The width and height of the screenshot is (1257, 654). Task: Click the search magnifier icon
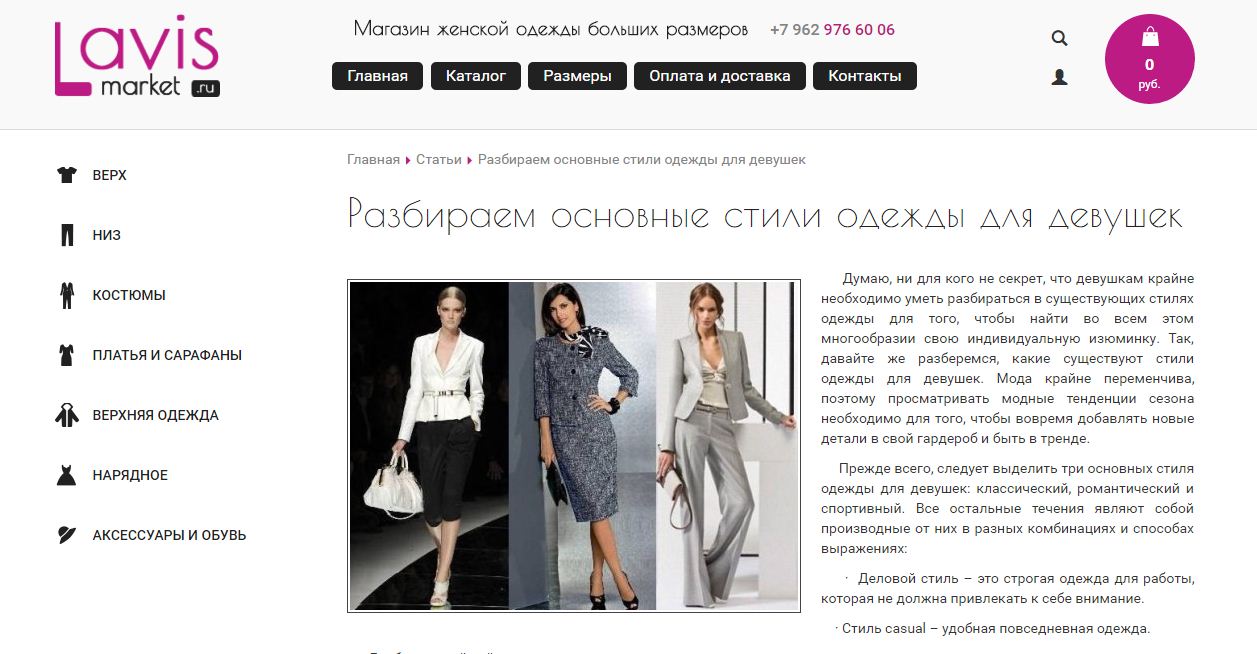click(x=1059, y=39)
